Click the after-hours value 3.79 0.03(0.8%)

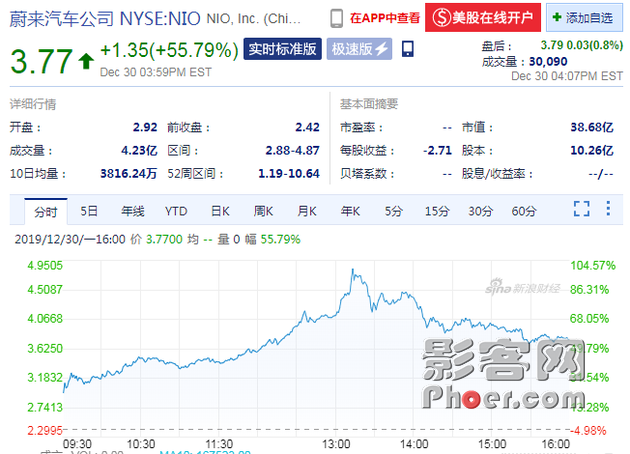(581, 45)
